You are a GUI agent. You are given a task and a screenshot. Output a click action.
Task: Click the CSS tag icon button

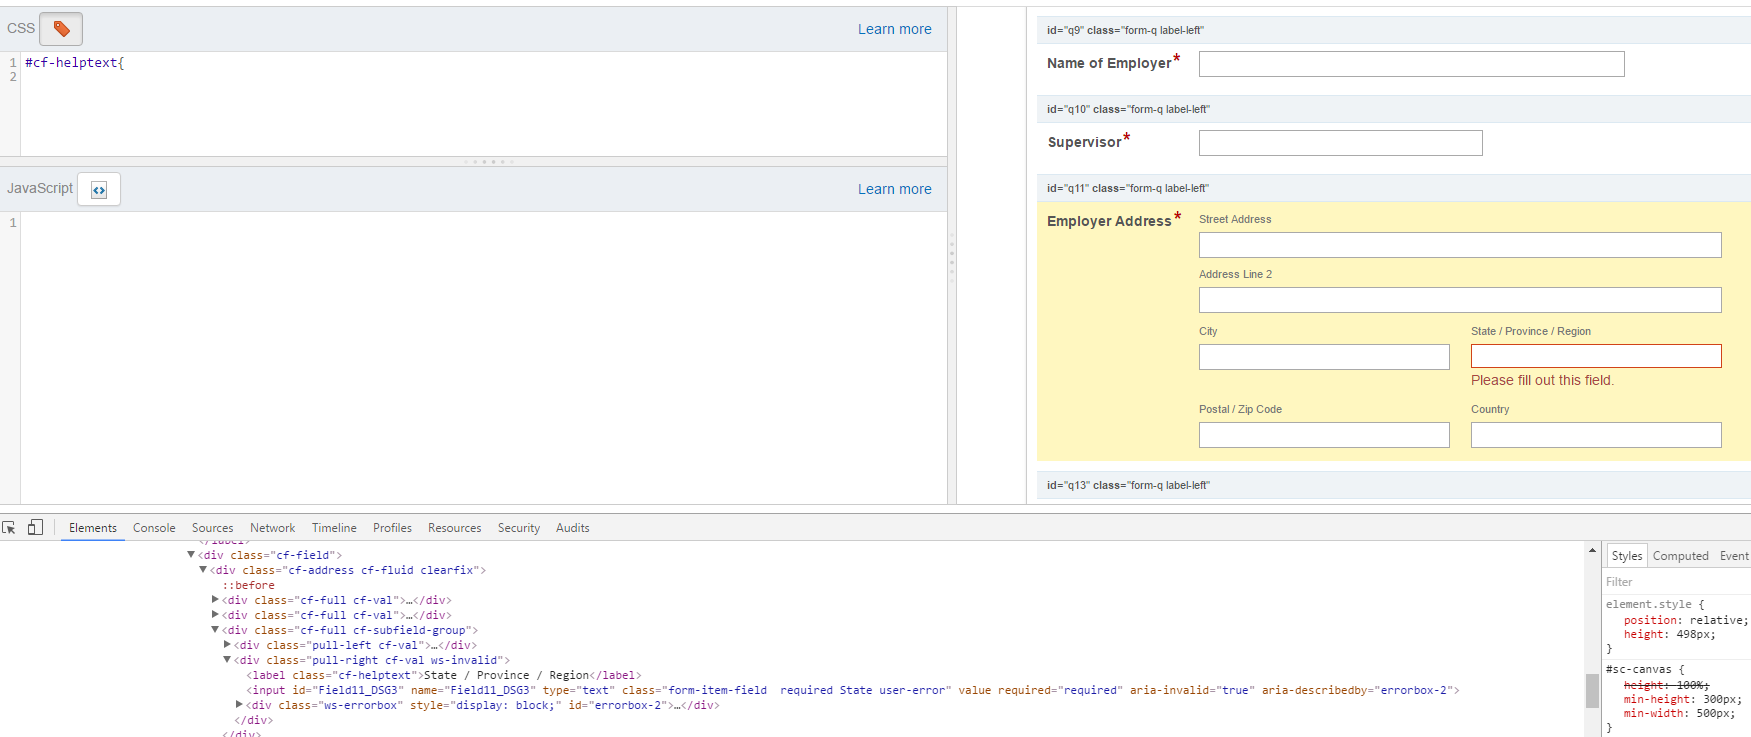(61, 29)
